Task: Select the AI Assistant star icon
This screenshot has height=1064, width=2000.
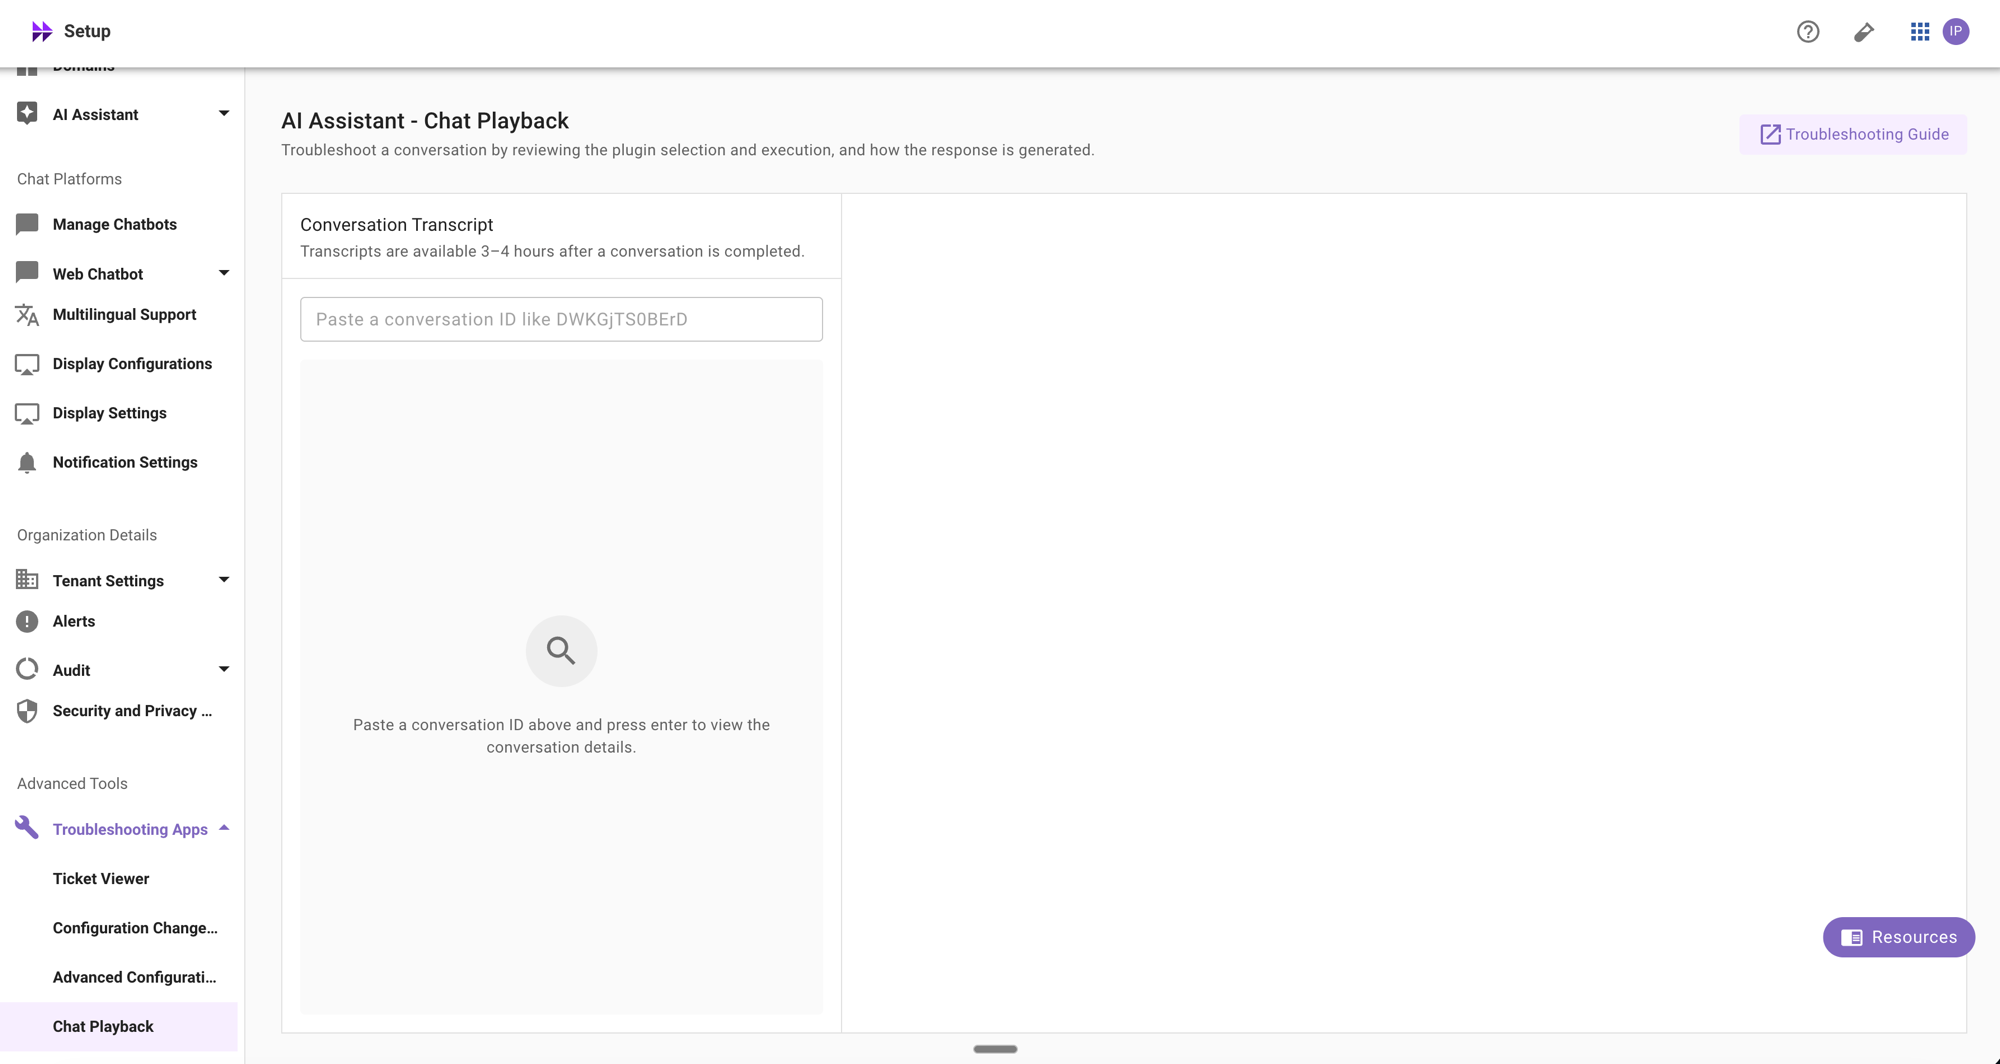Action: coord(26,113)
